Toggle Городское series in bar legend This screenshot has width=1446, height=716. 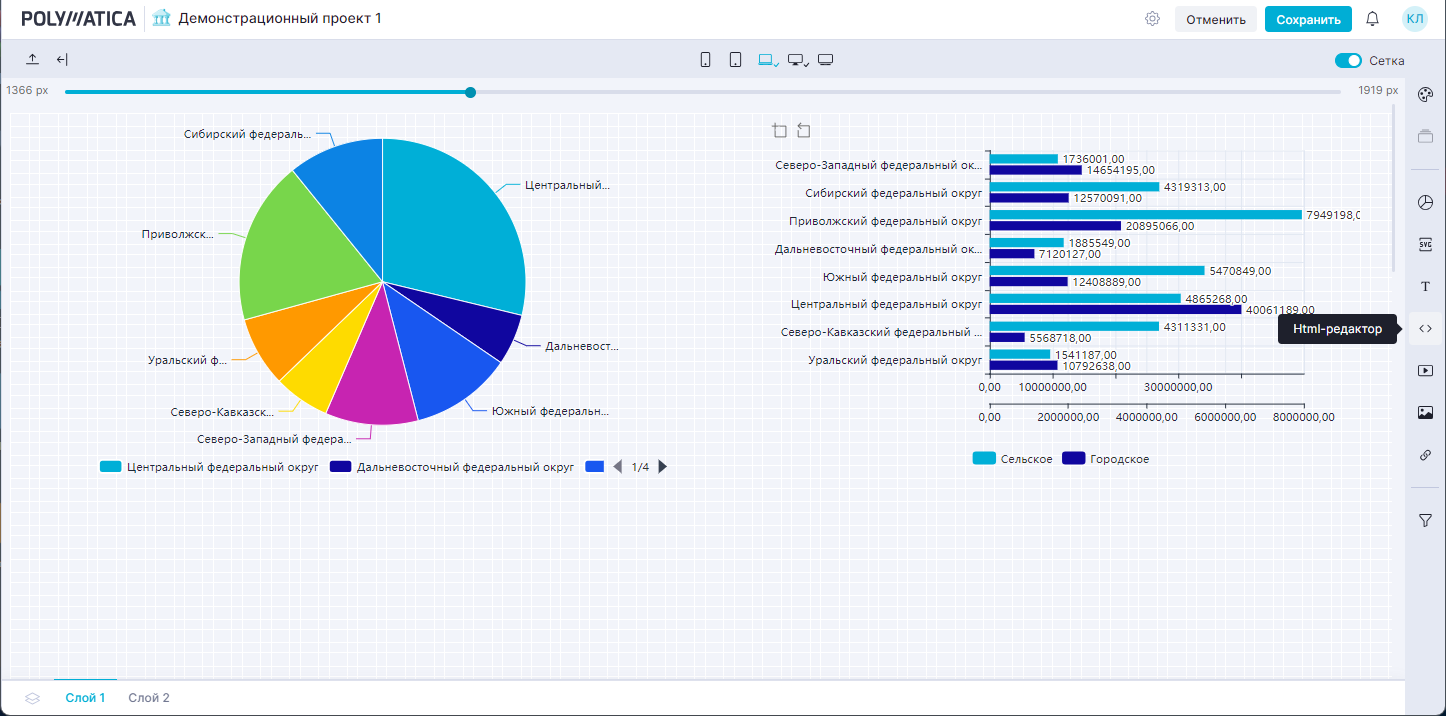click(1105, 459)
